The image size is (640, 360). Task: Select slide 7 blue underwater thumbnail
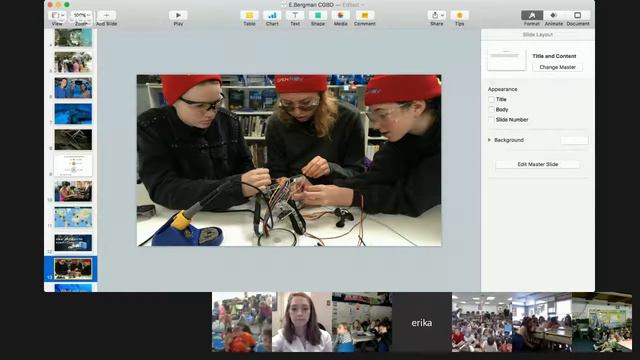click(x=73, y=114)
